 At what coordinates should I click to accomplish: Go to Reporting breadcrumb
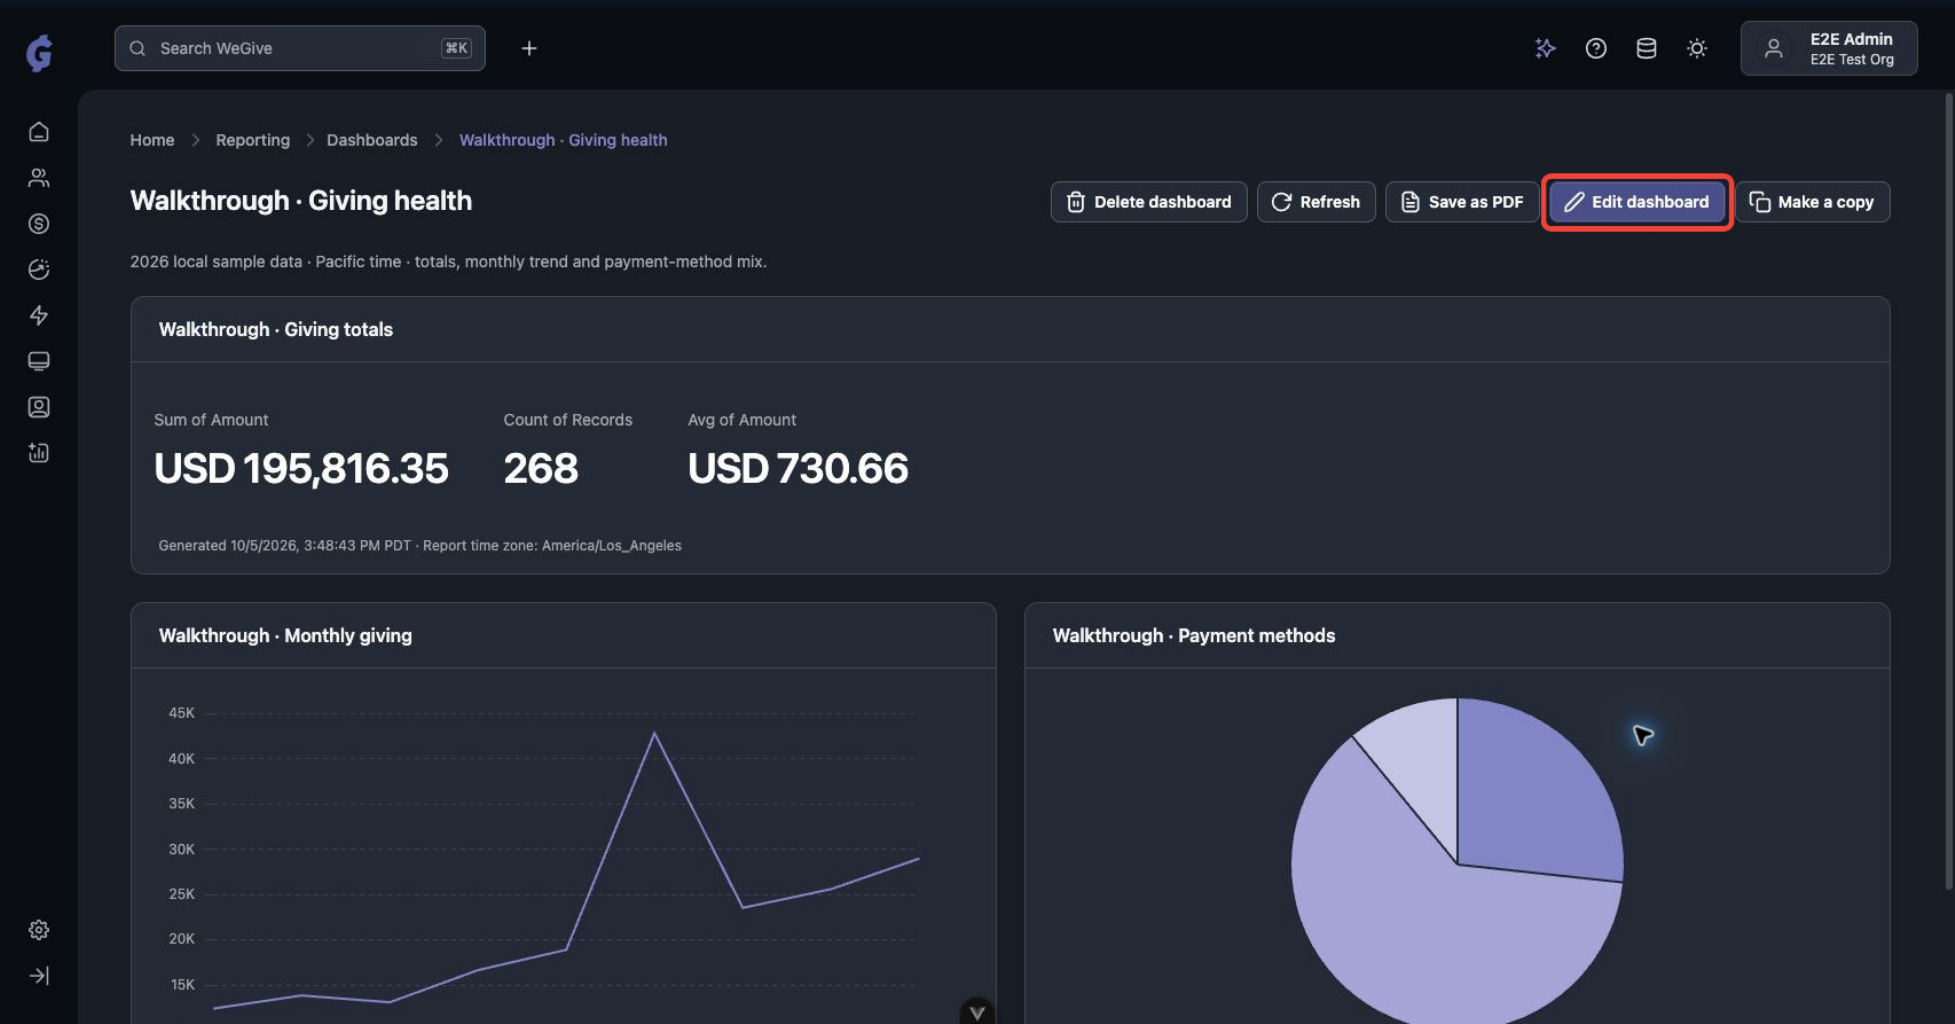tap(253, 140)
